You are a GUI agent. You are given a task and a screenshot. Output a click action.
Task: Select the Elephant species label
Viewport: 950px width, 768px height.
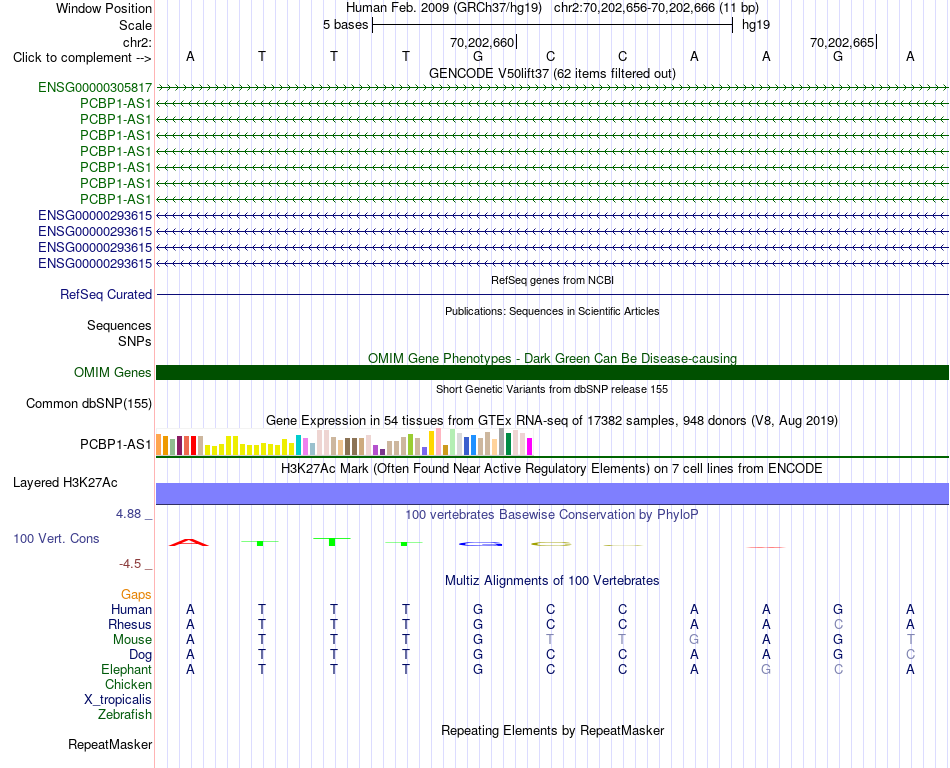pos(127,669)
